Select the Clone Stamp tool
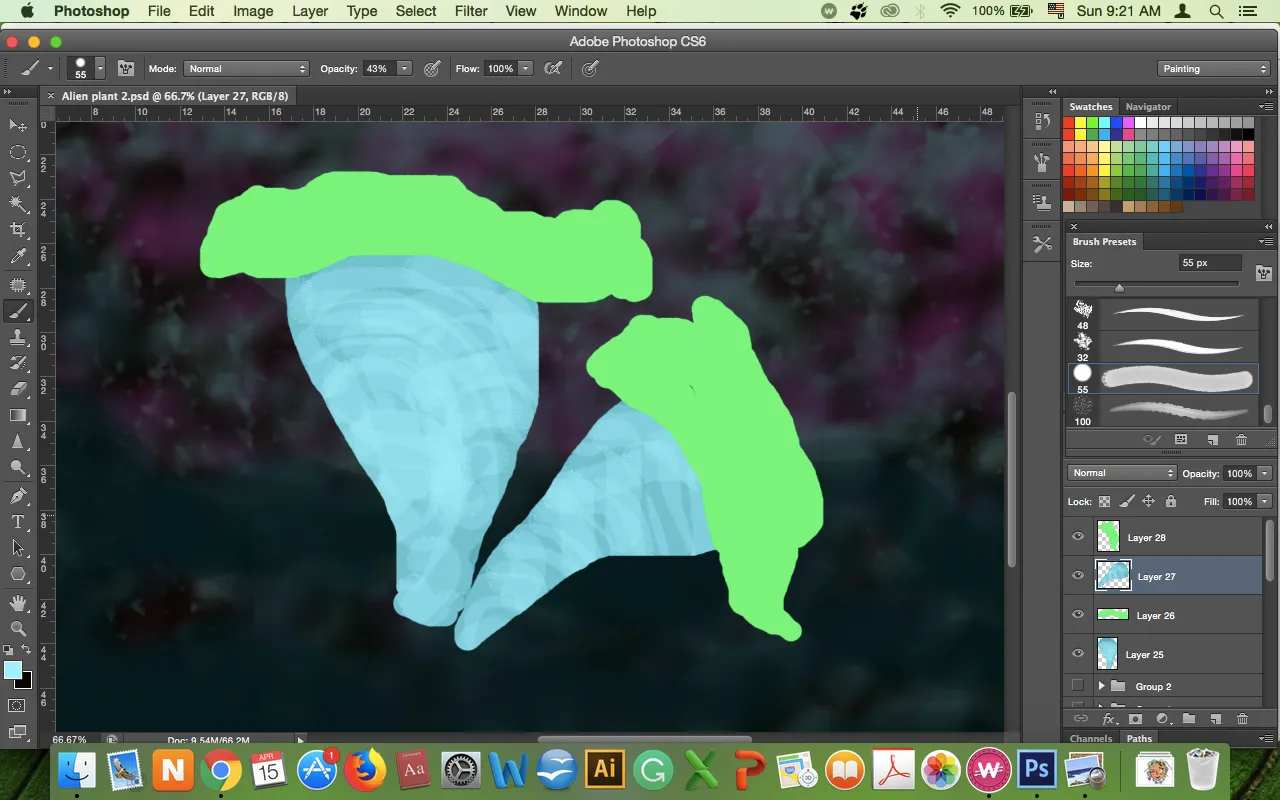This screenshot has width=1280, height=800. (18, 338)
